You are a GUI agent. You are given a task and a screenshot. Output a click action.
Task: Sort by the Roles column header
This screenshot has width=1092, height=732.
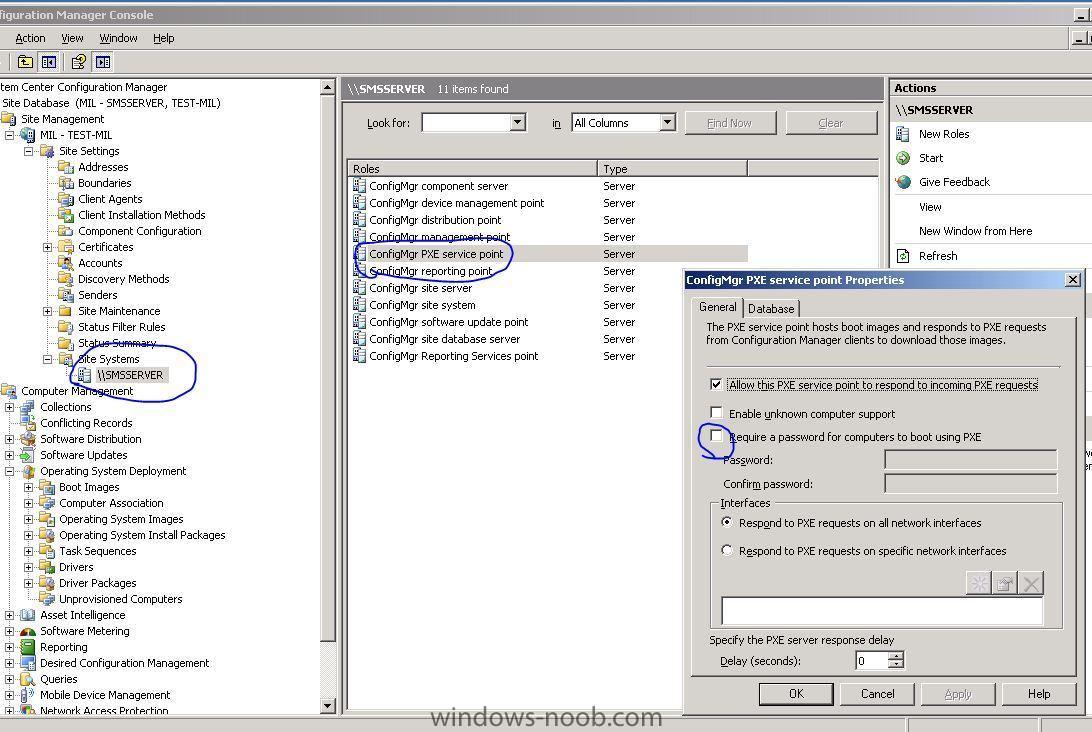point(472,169)
